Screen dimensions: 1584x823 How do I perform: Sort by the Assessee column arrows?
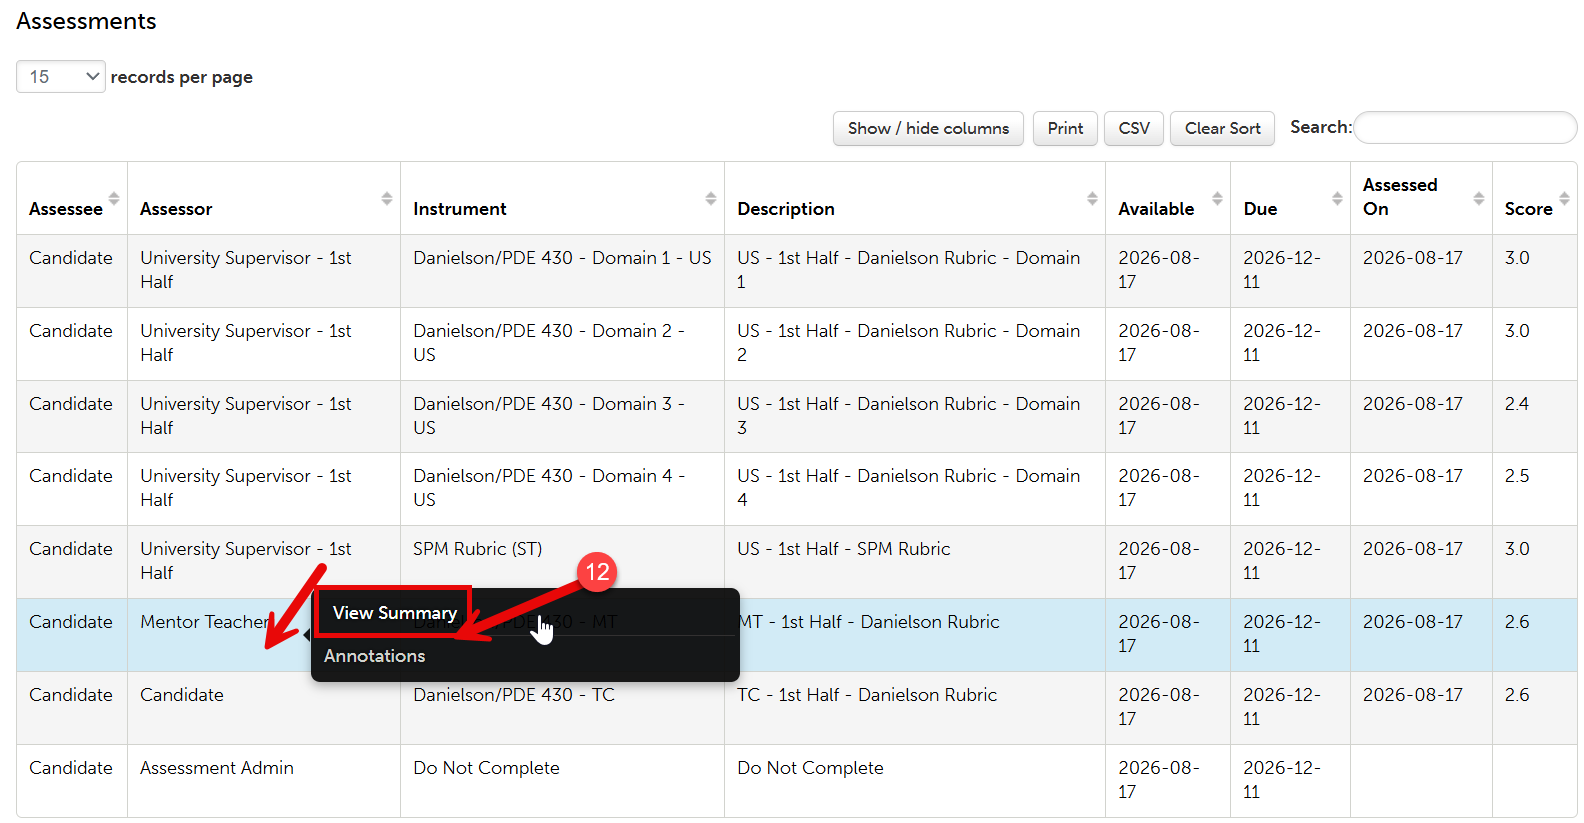[114, 198]
